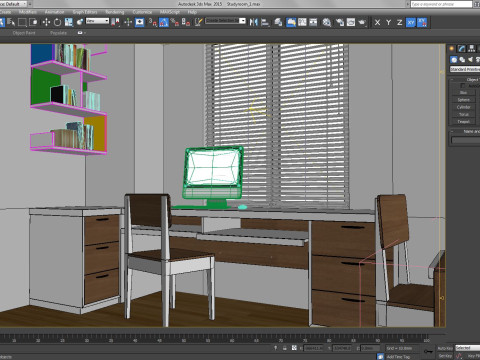Click the Sphere primitive button
480x360 pixels.
coord(463,100)
